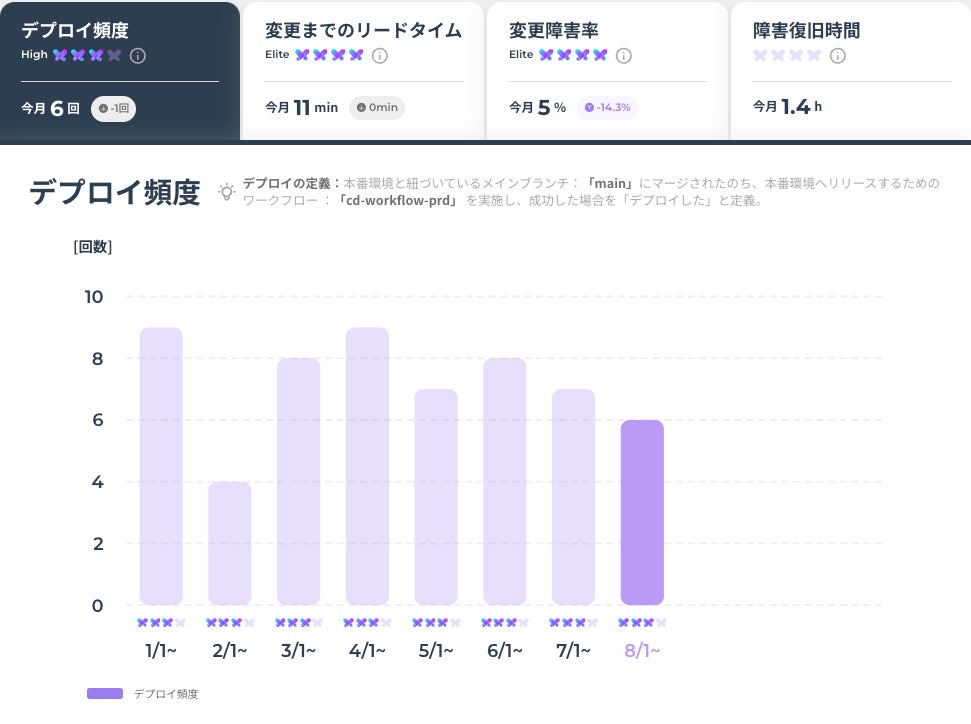Click butterfly rating icons under 8/1~ bar
971x724 pixels.
click(642, 622)
